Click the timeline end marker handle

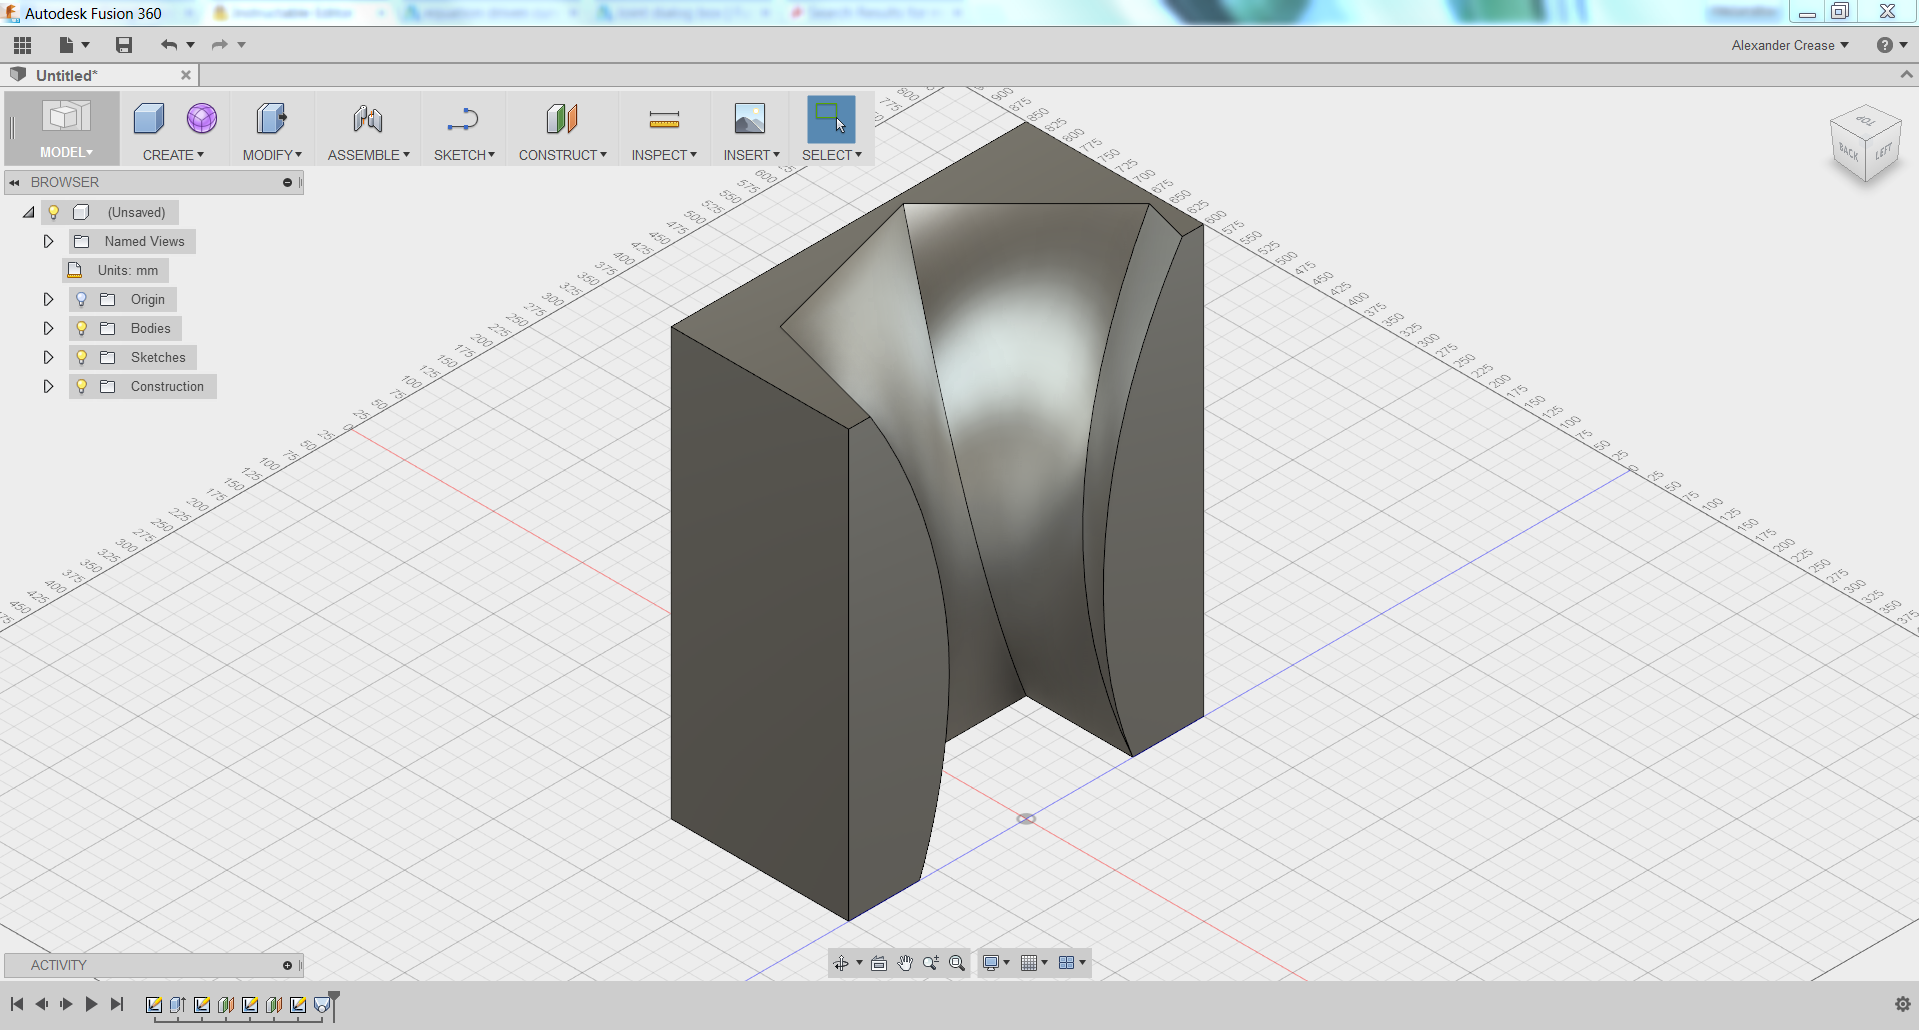(x=334, y=1004)
